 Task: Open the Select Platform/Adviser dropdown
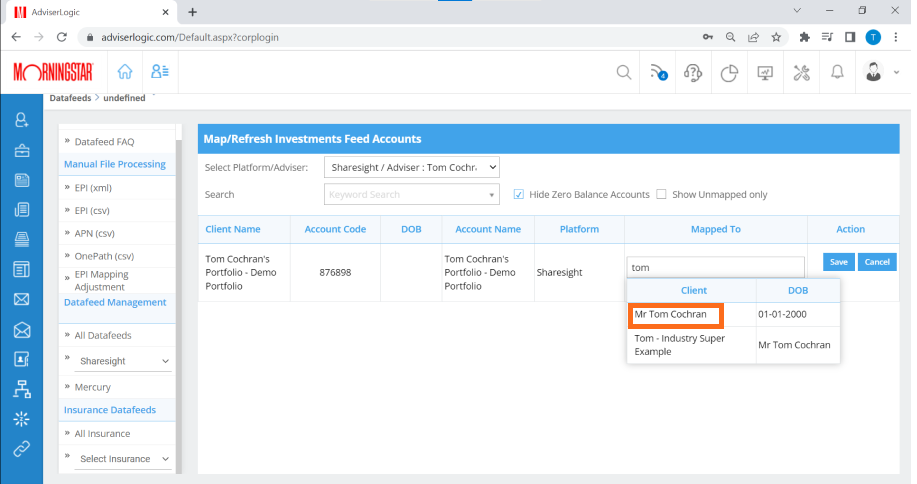(412, 167)
